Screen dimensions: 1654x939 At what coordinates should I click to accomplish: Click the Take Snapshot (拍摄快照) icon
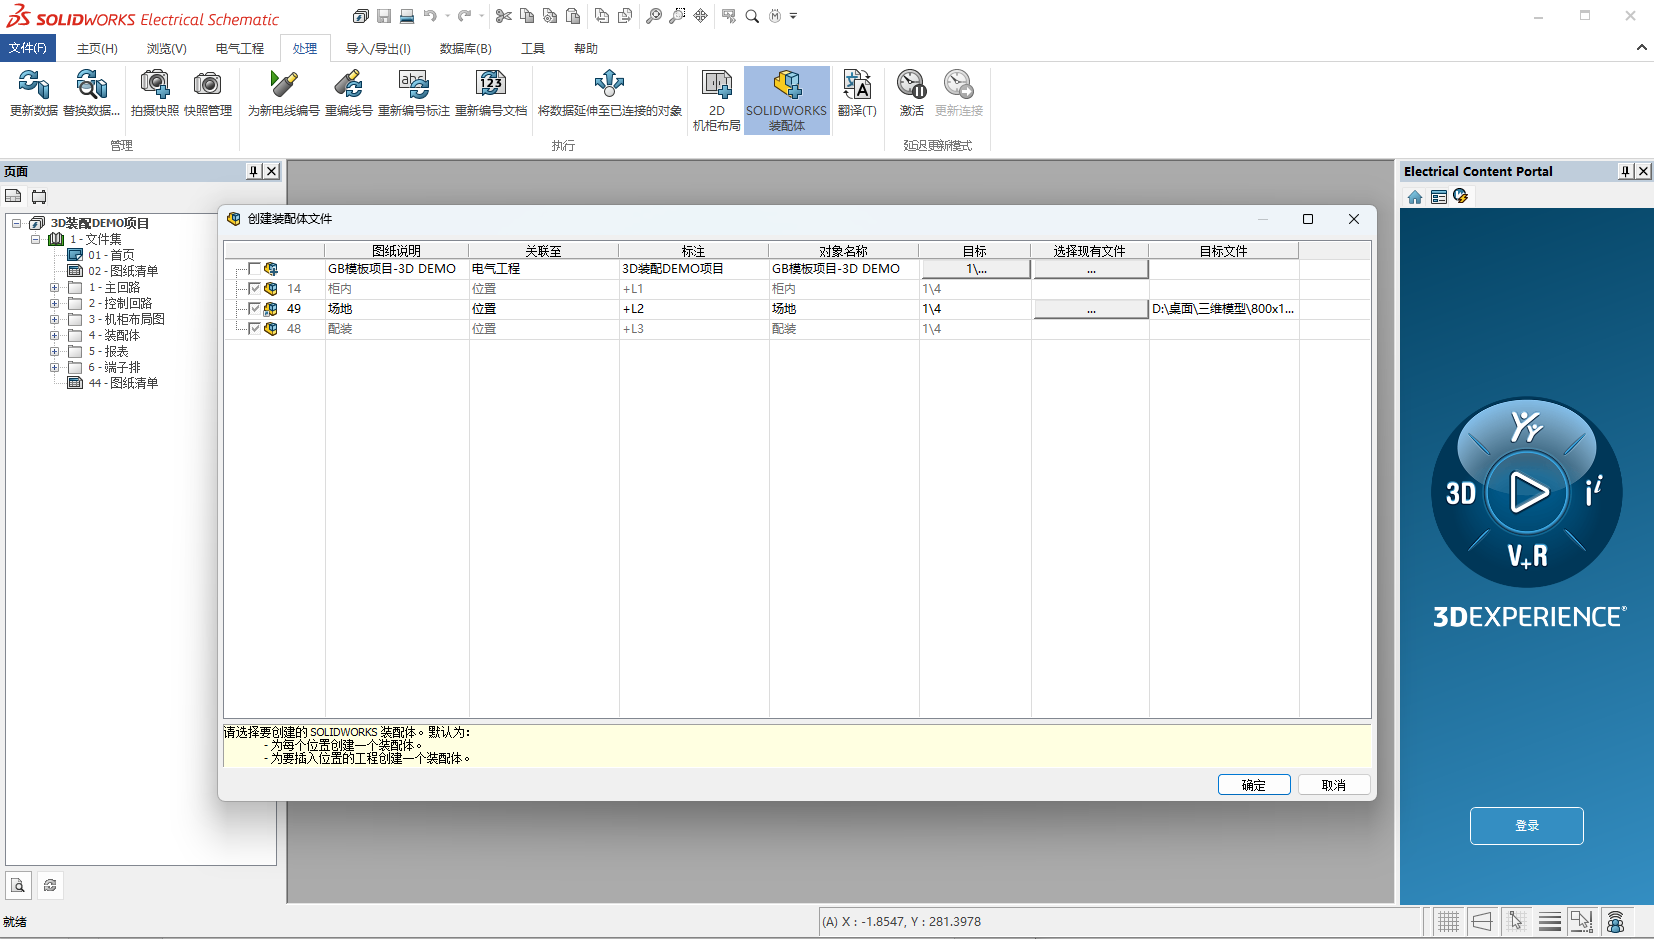point(155,93)
